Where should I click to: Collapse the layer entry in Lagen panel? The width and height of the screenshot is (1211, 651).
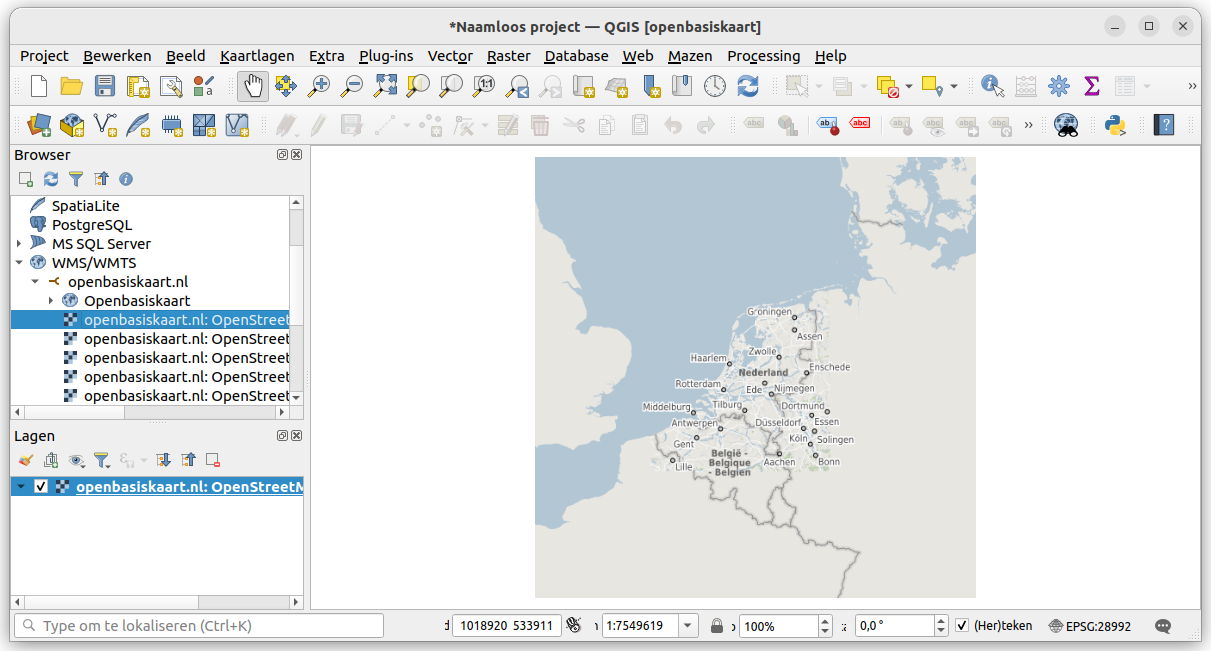pos(21,487)
